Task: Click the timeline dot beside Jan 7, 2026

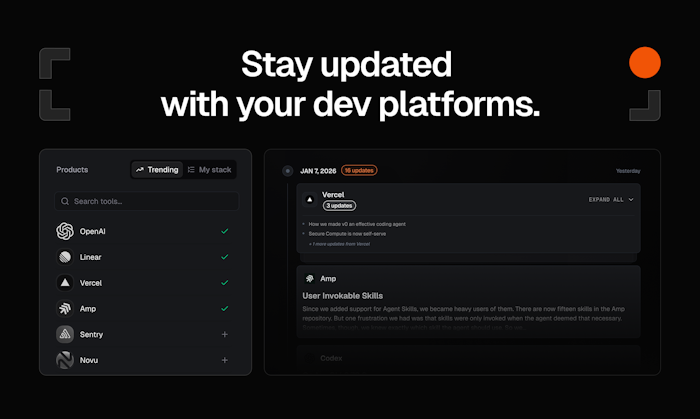Action: (288, 170)
